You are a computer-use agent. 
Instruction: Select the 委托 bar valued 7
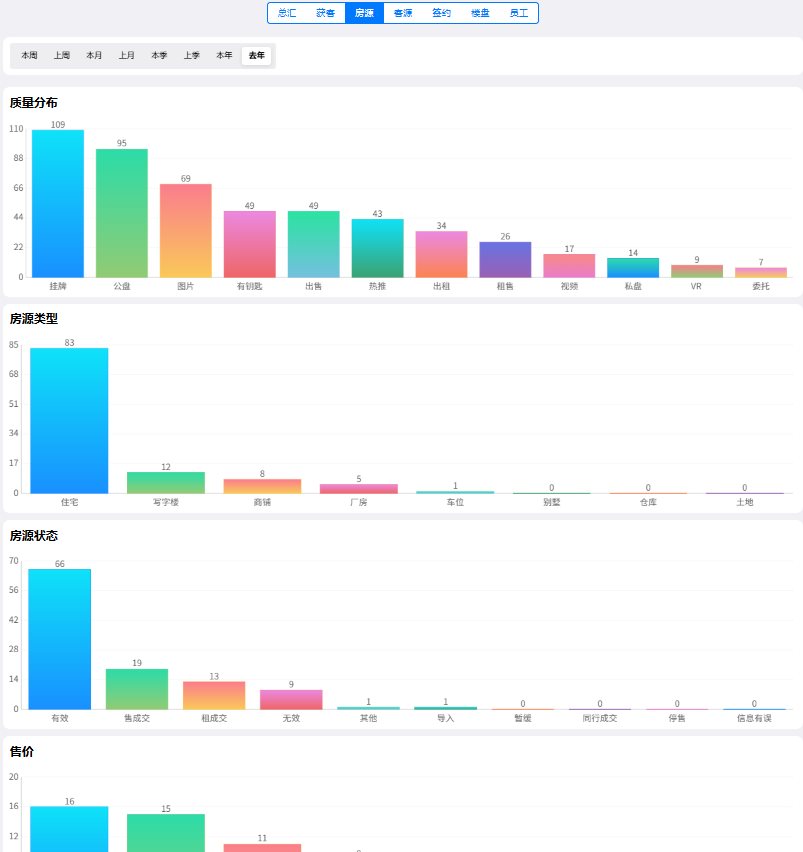[x=761, y=273]
